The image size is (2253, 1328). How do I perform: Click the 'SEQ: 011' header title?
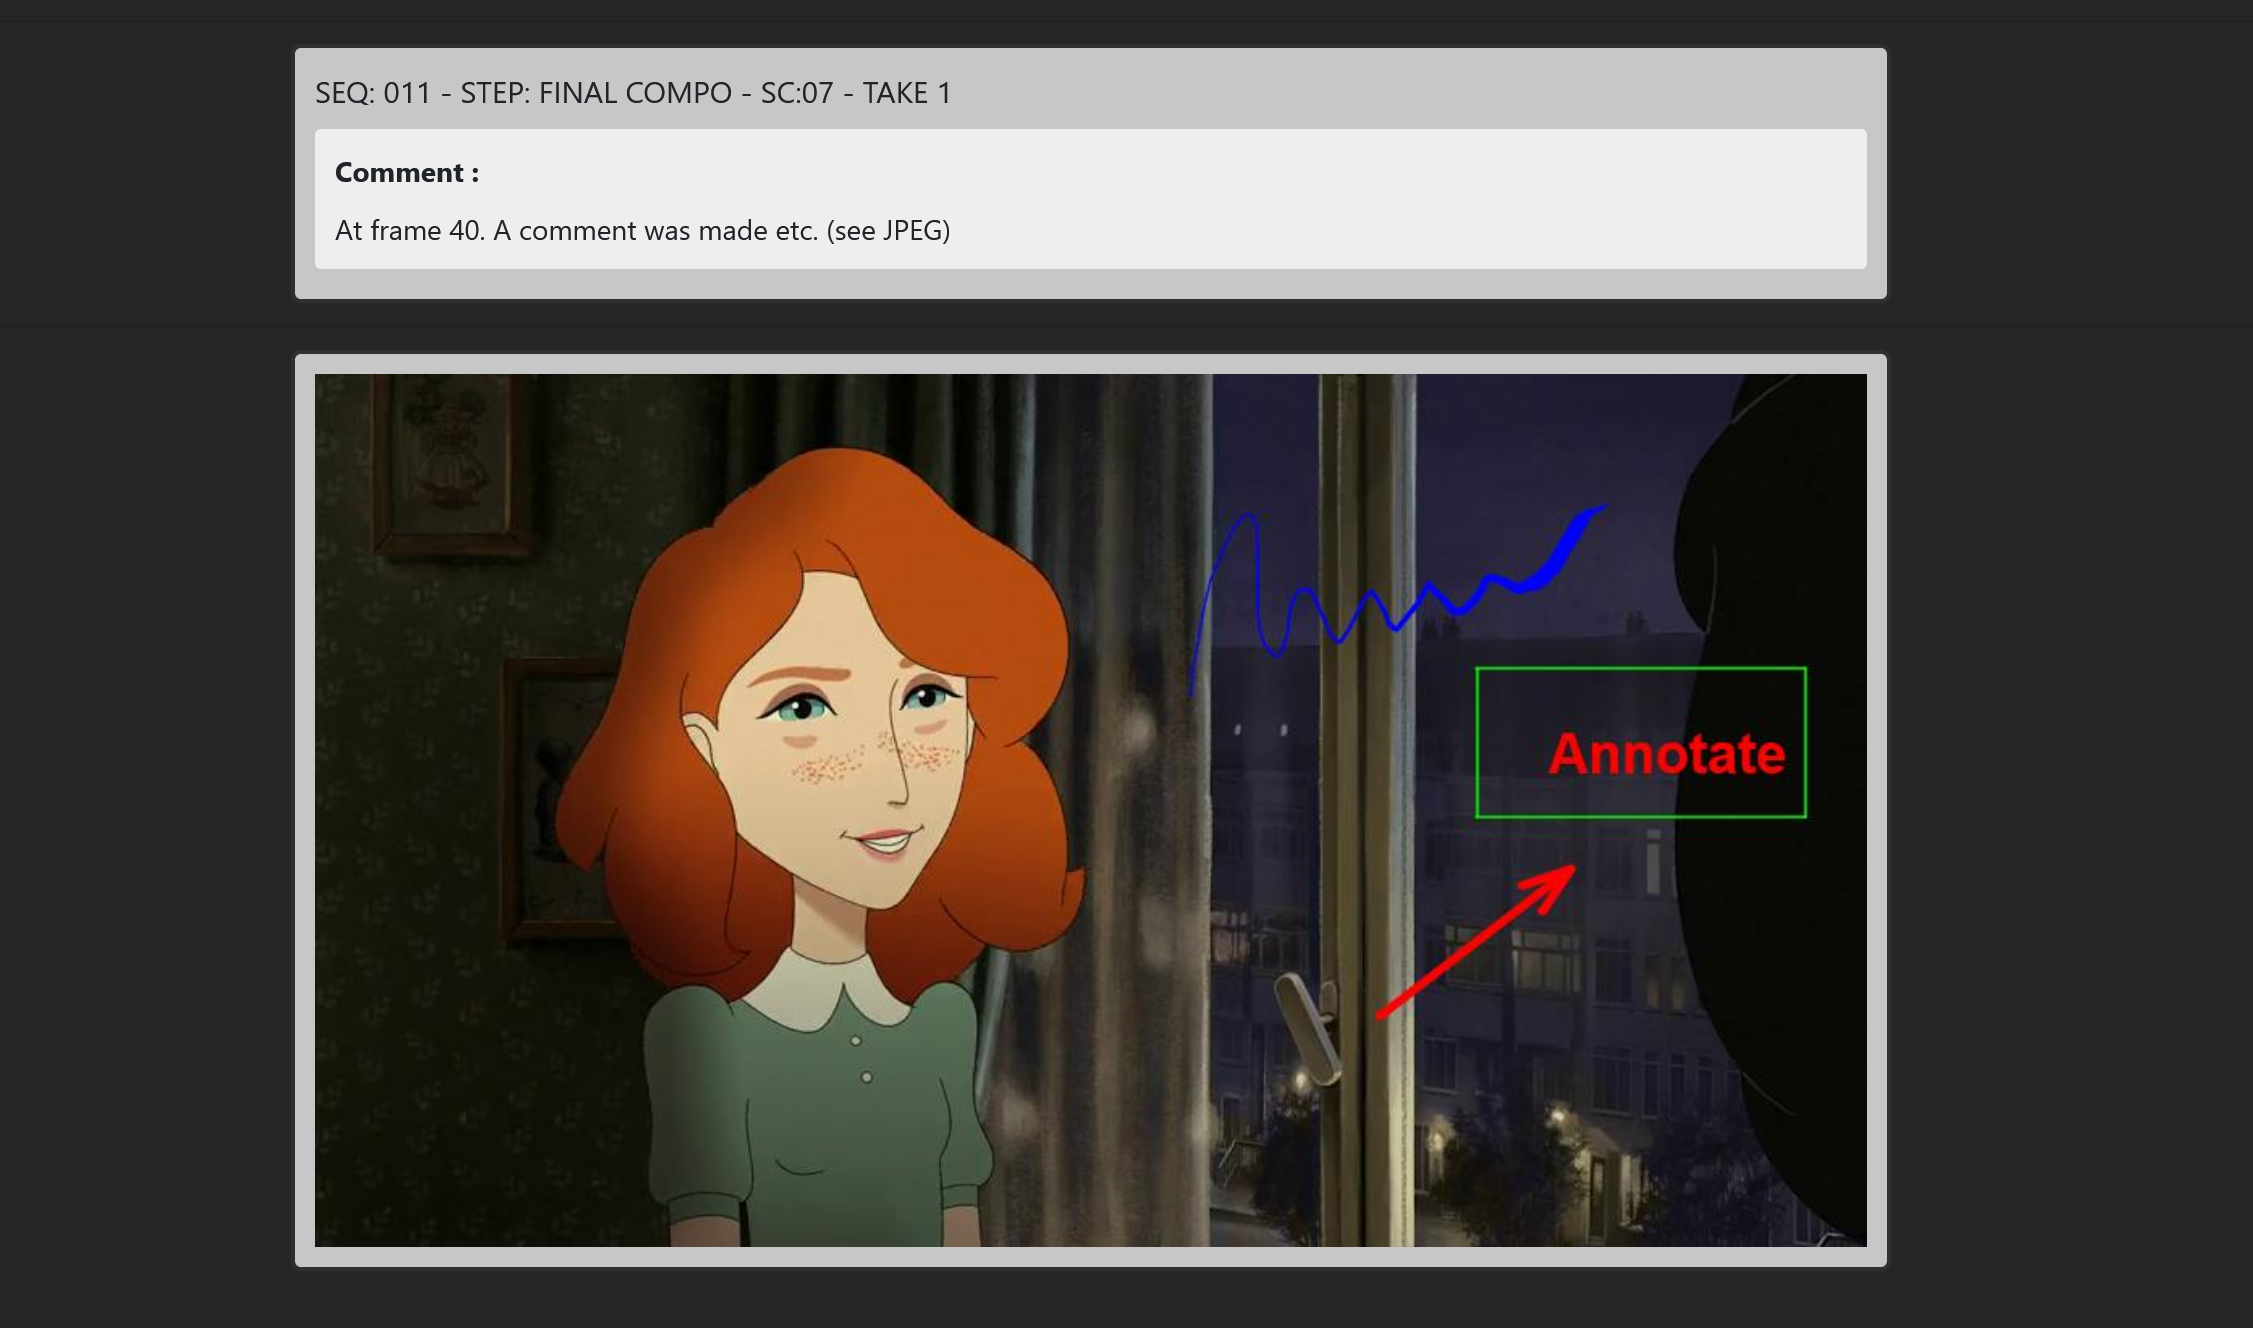pos(373,93)
